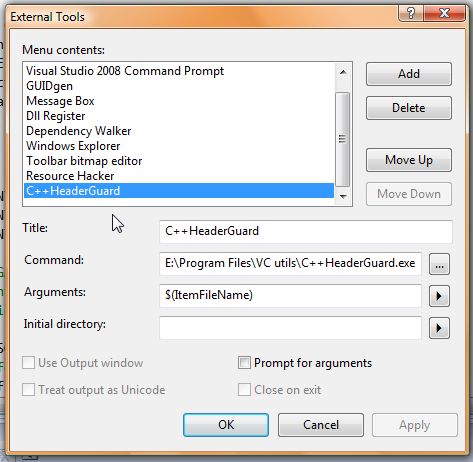Click the Move Up button

click(x=409, y=160)
